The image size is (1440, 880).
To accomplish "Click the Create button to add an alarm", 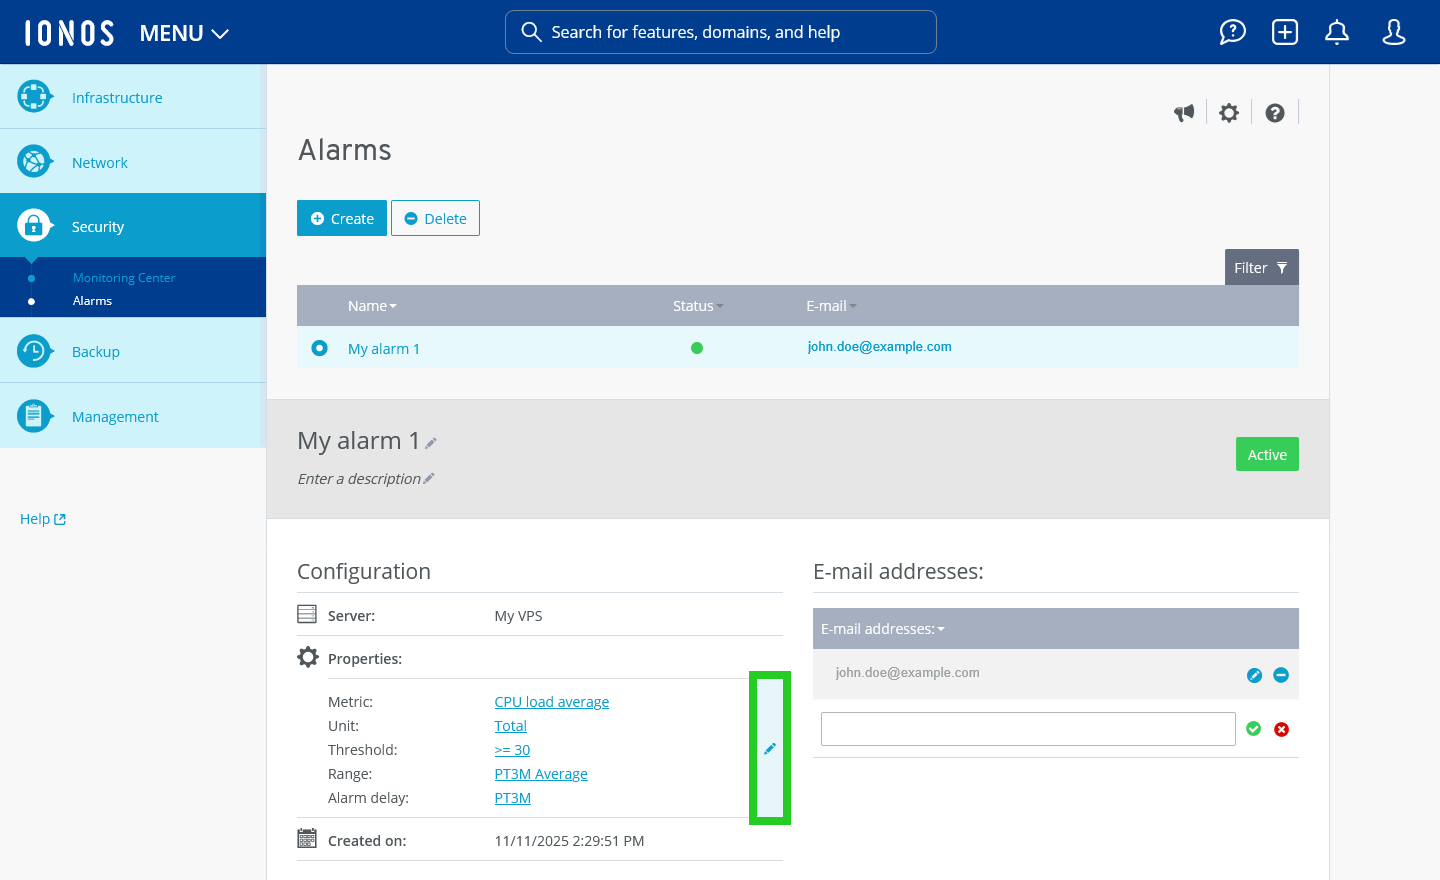I will click(341, 217).
